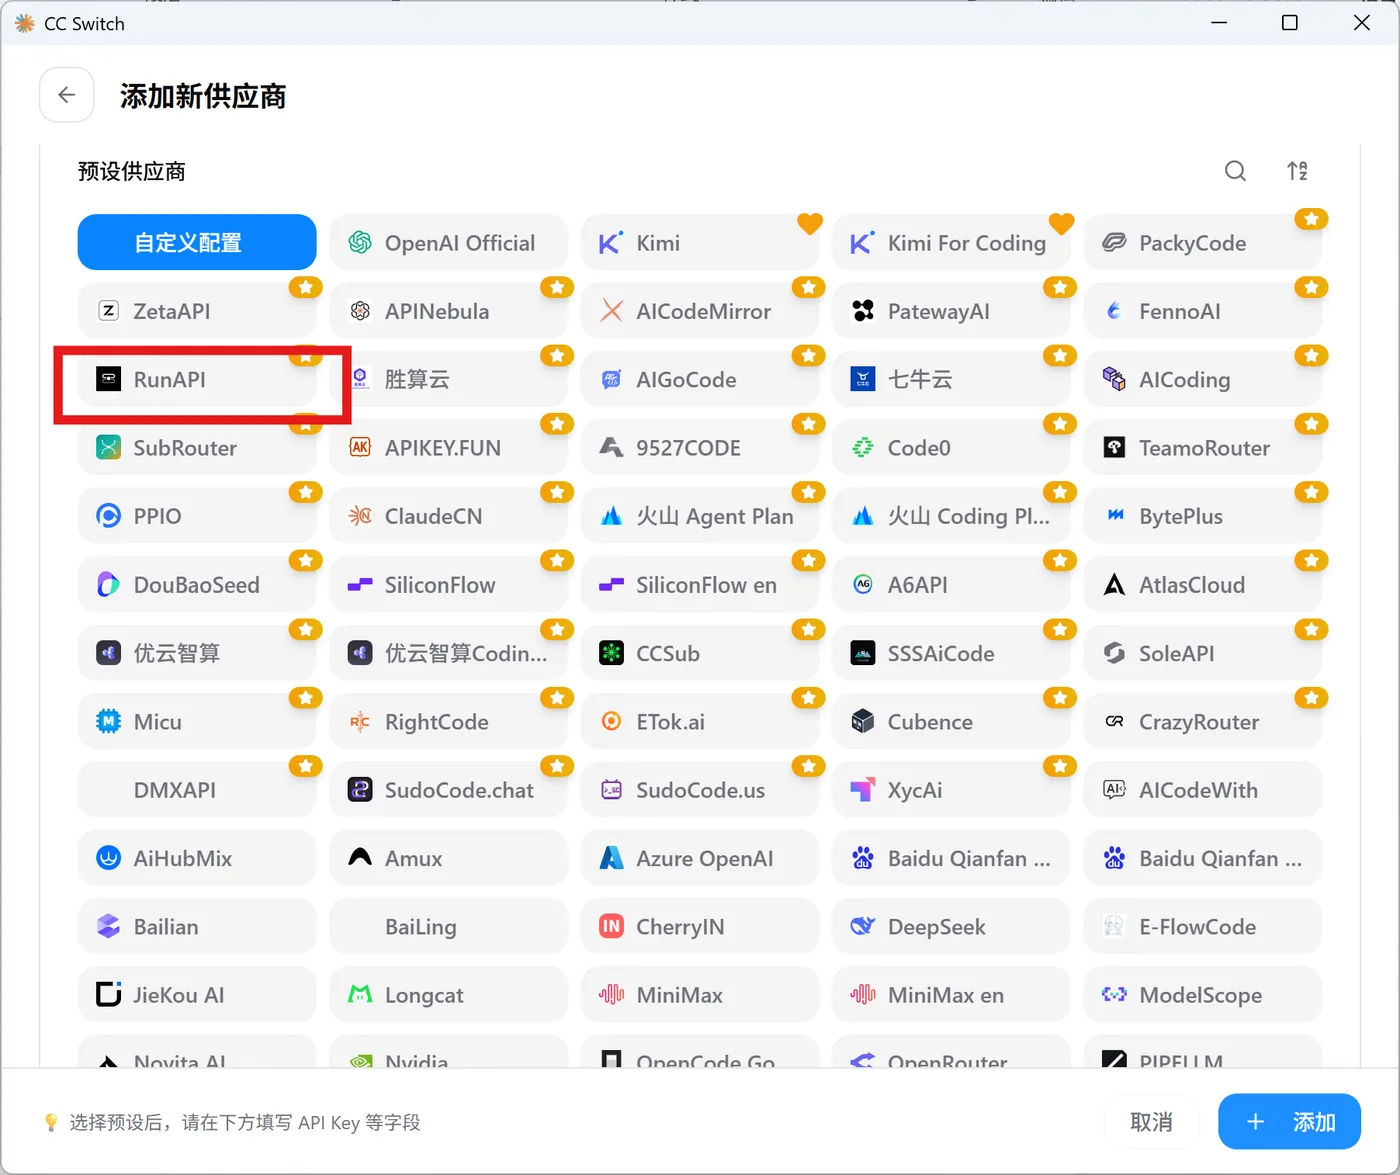Select the BytePlus preset

tap(1202, 516)
